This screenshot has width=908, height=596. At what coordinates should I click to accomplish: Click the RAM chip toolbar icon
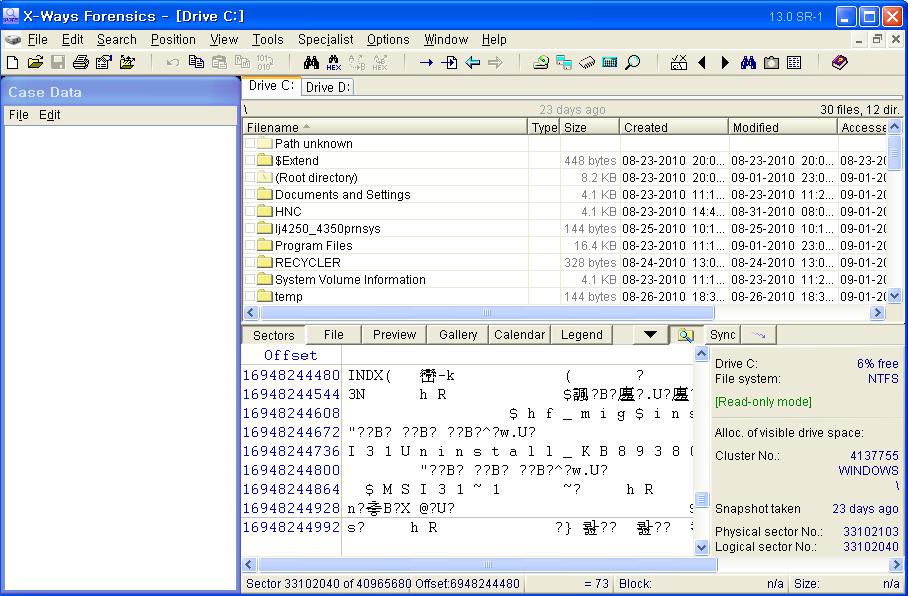point(587,63)
